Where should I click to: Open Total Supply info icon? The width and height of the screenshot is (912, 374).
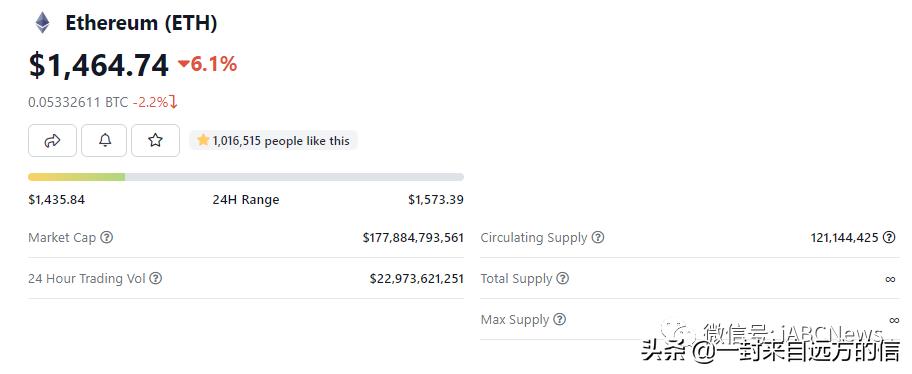tap(562, 279)
